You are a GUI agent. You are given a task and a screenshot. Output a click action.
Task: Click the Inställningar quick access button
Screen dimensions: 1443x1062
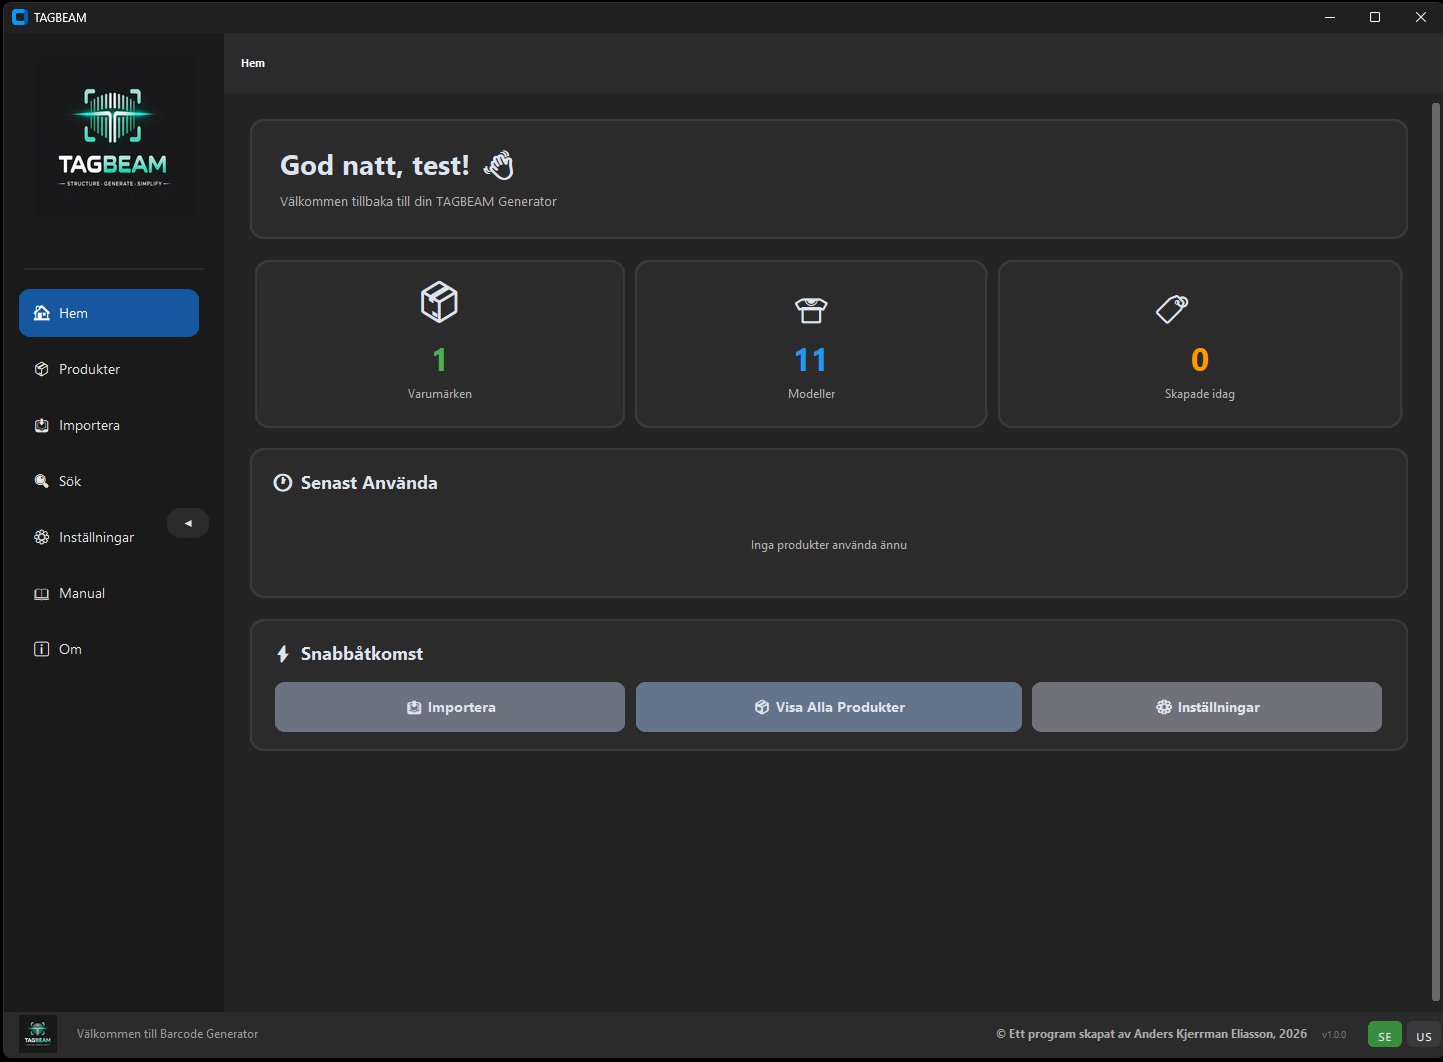coord(1207,707)
